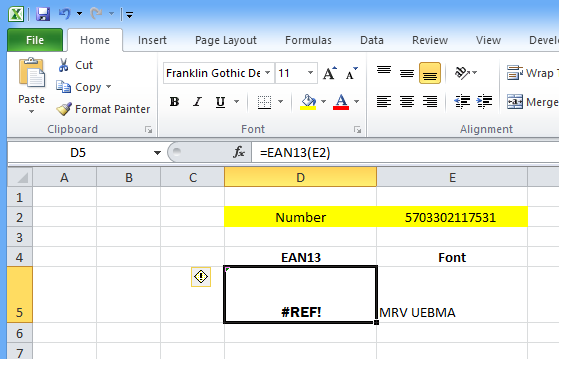The width and height of the screenshot is (562, 365).
Task: Click the Select All corner button
Action: pos(20,177)
